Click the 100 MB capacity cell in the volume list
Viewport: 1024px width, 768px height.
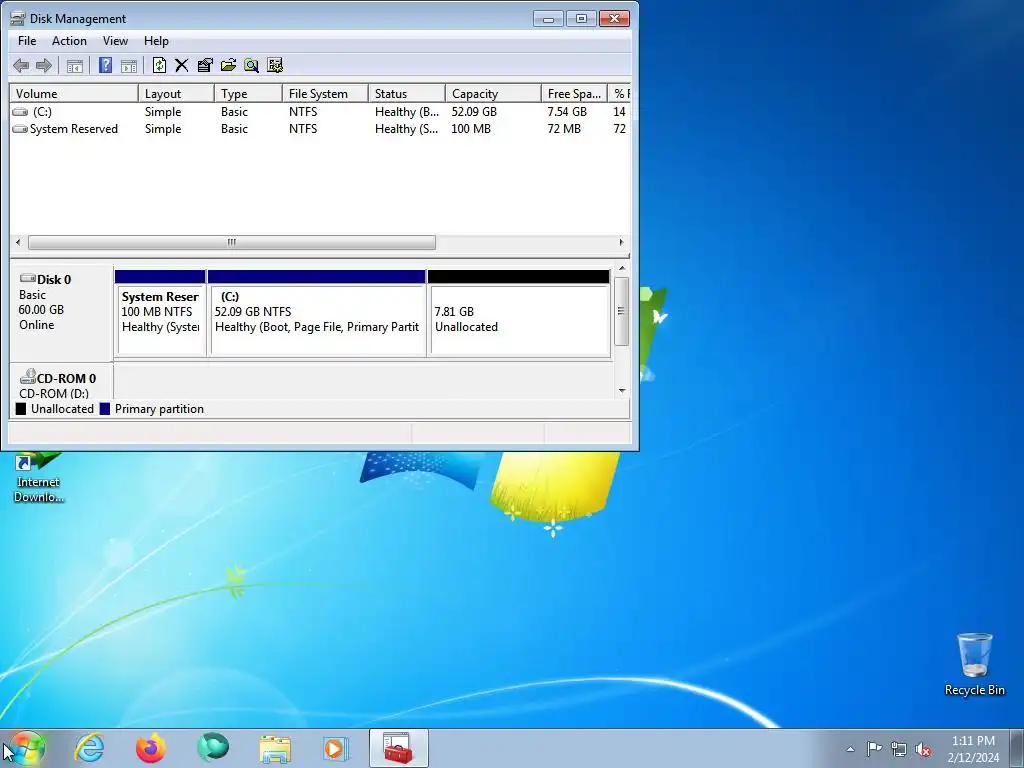(471, 129)
